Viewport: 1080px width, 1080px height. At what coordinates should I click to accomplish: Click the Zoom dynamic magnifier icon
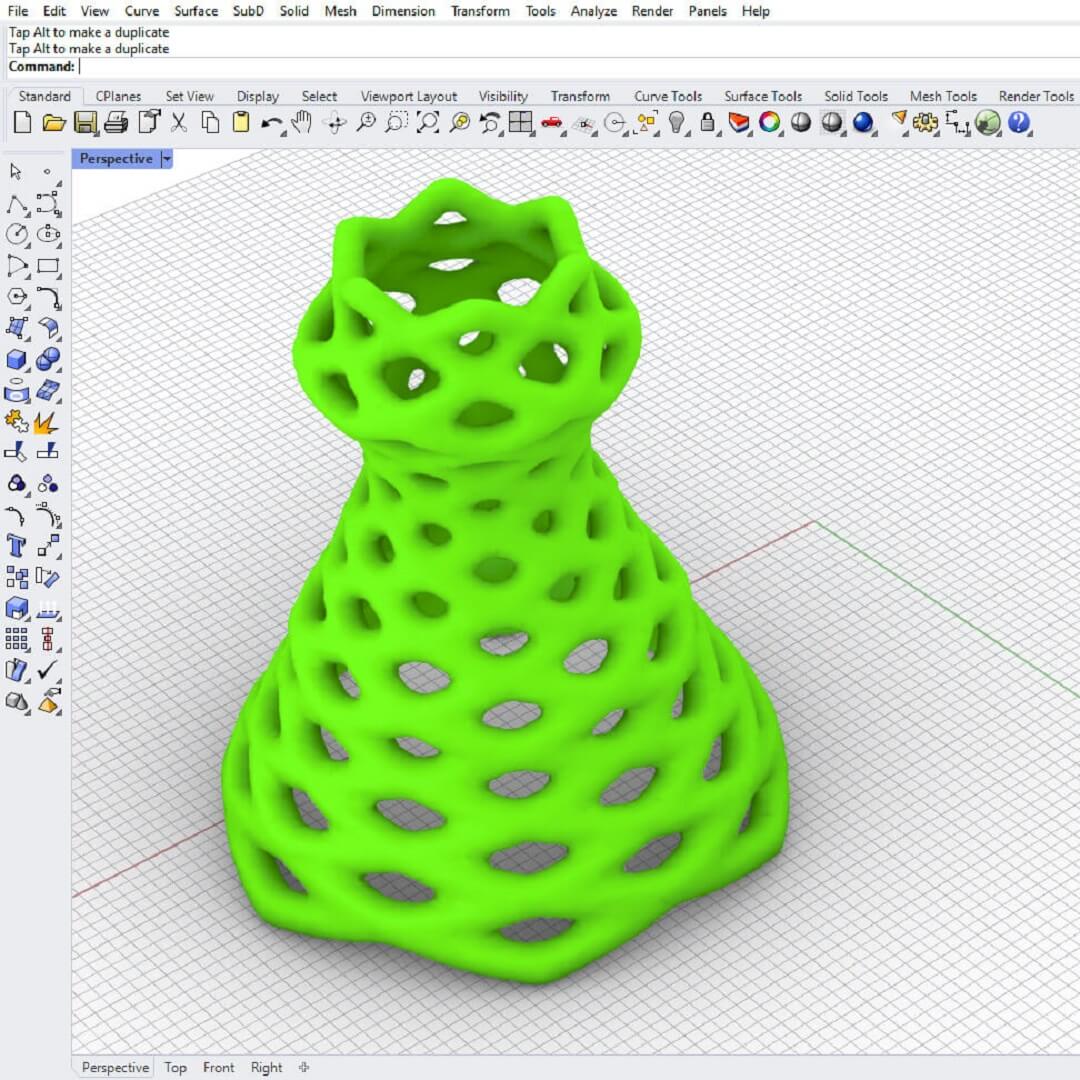point(366,123)
